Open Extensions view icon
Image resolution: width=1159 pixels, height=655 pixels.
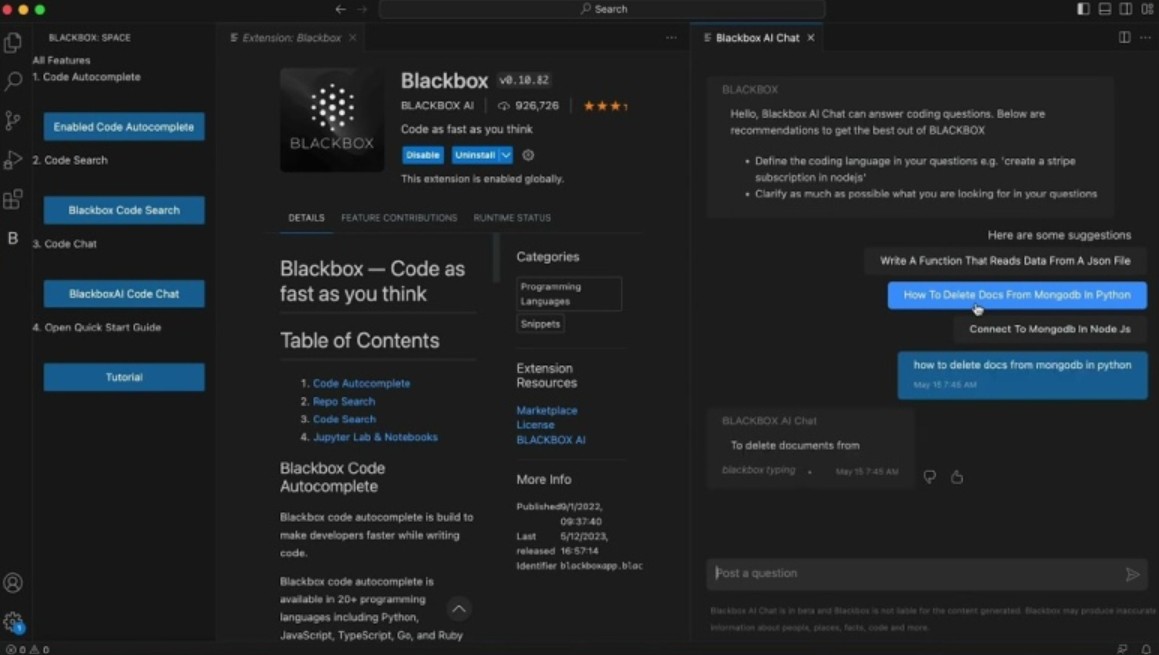click(x=13, y=199)
